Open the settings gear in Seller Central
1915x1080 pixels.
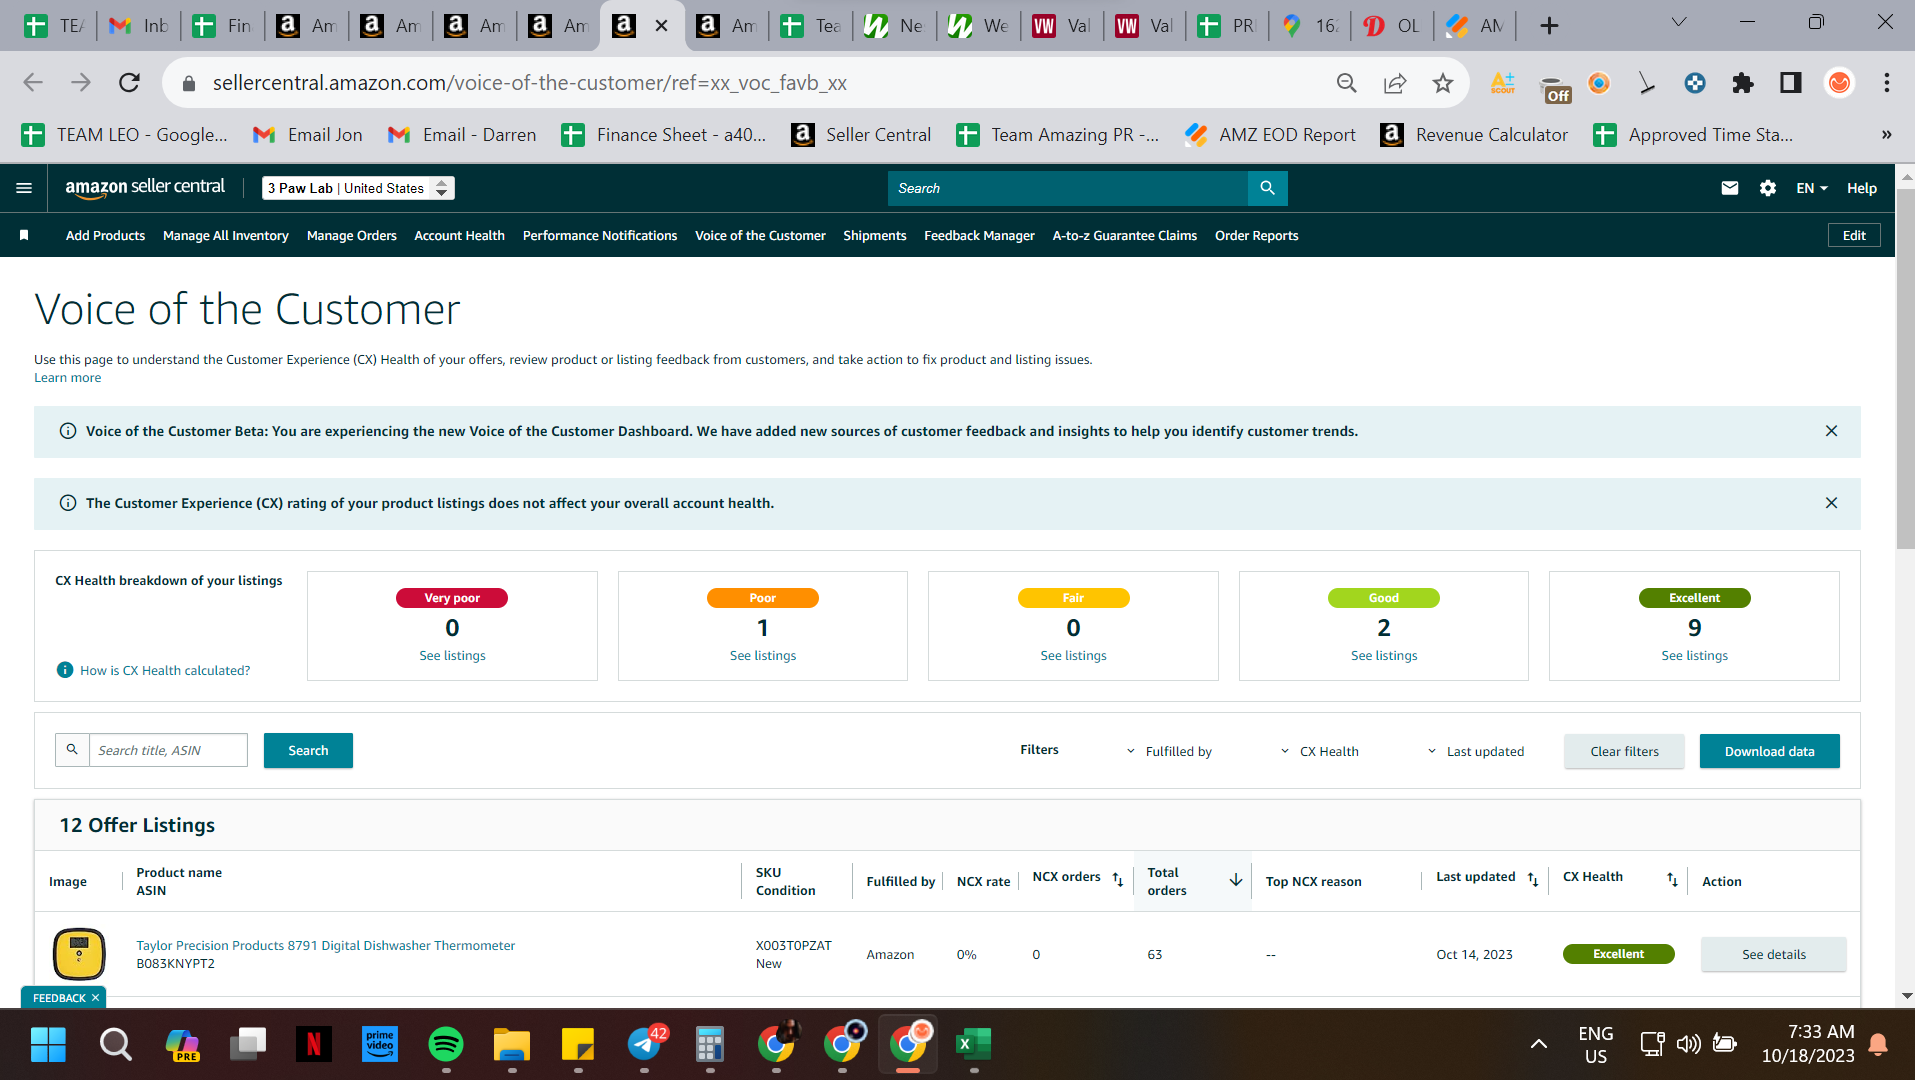(1767, 188)
